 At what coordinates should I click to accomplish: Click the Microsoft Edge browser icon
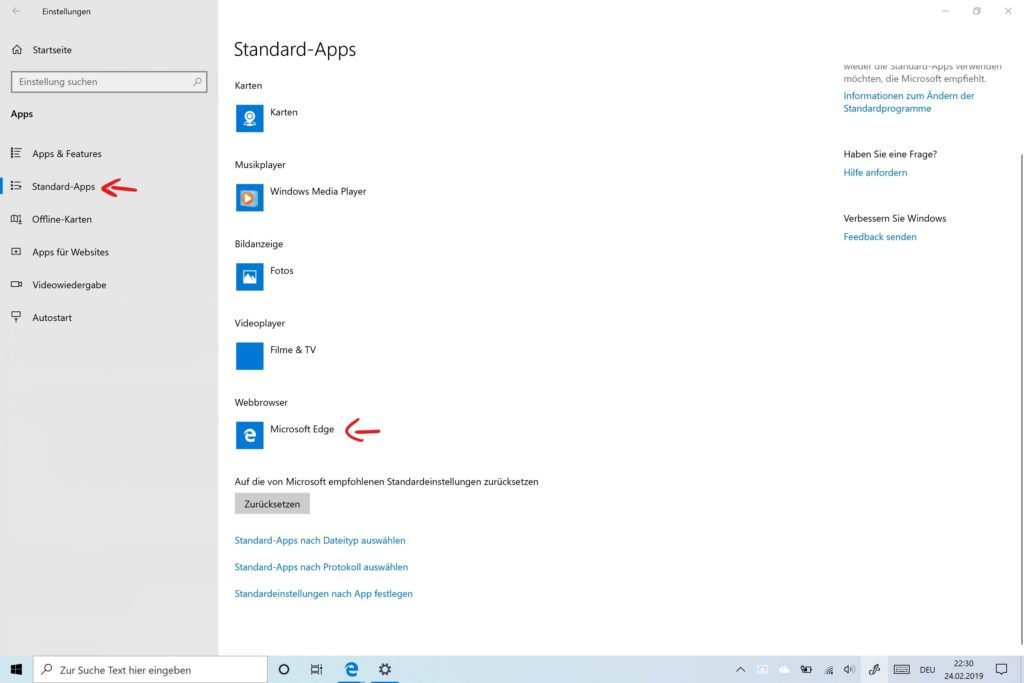[249, 435]
